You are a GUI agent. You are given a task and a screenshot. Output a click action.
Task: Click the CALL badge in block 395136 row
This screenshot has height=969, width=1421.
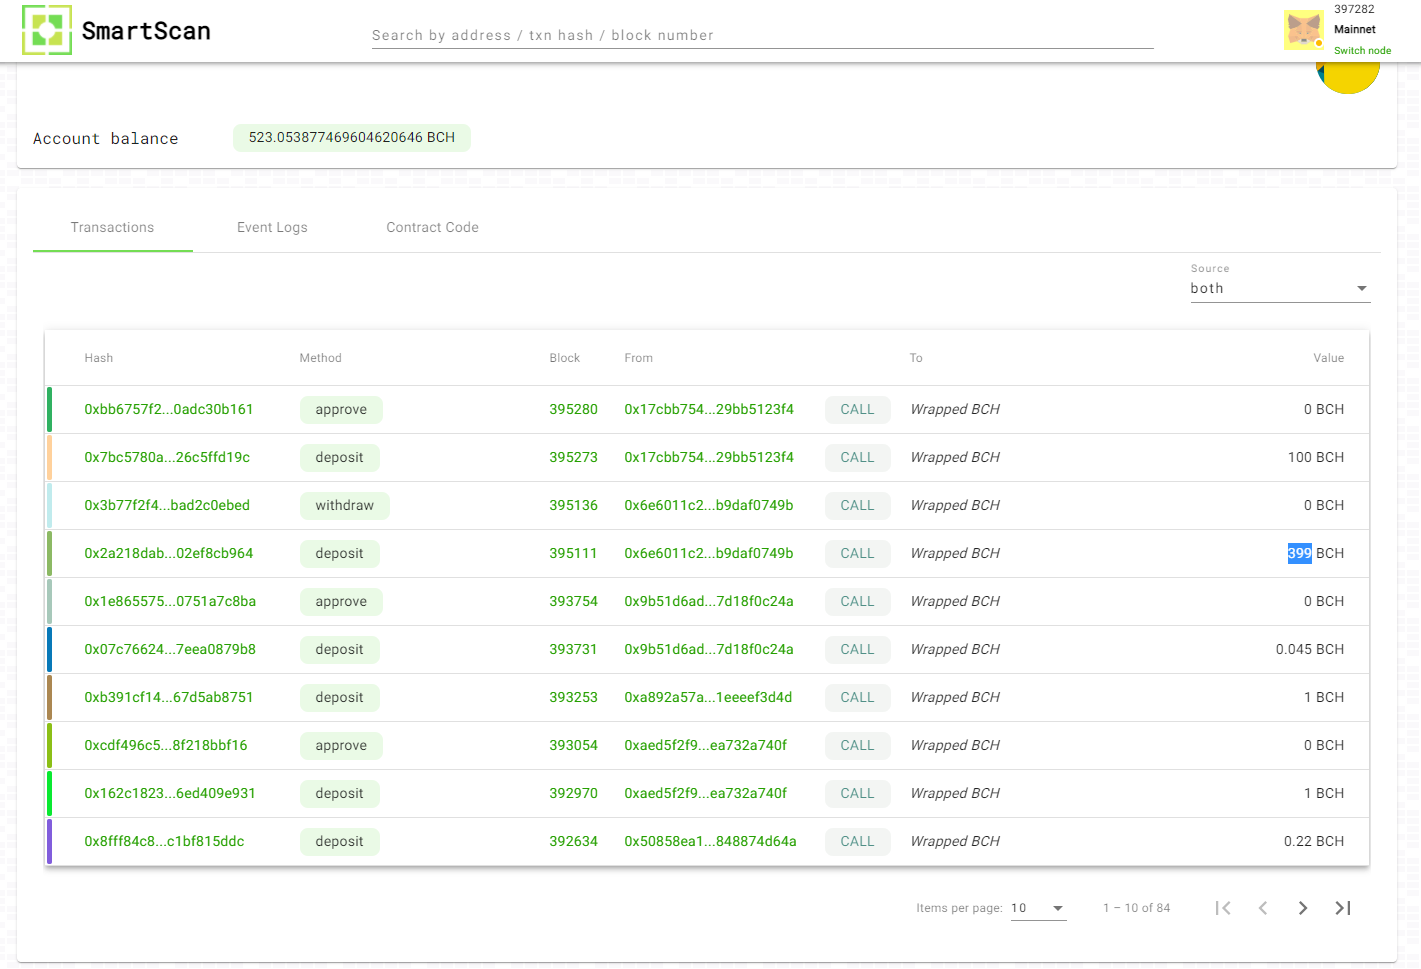point(858,506)
